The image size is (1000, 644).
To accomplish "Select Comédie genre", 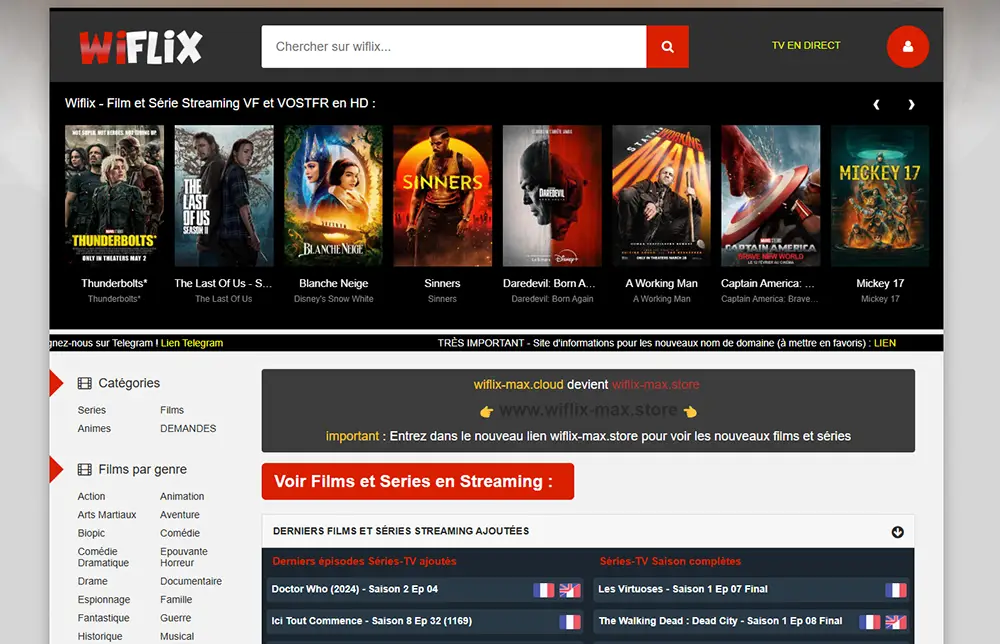I will pyautogui.click(x=180, y=533).
